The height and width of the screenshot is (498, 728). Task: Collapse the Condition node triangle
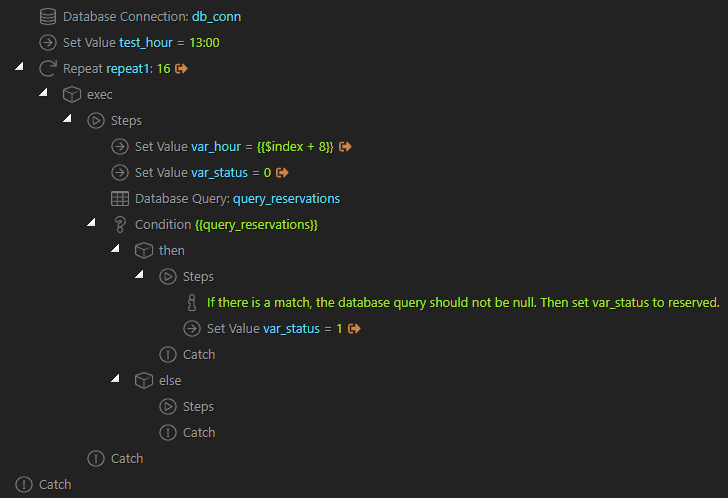pos(91,223)
